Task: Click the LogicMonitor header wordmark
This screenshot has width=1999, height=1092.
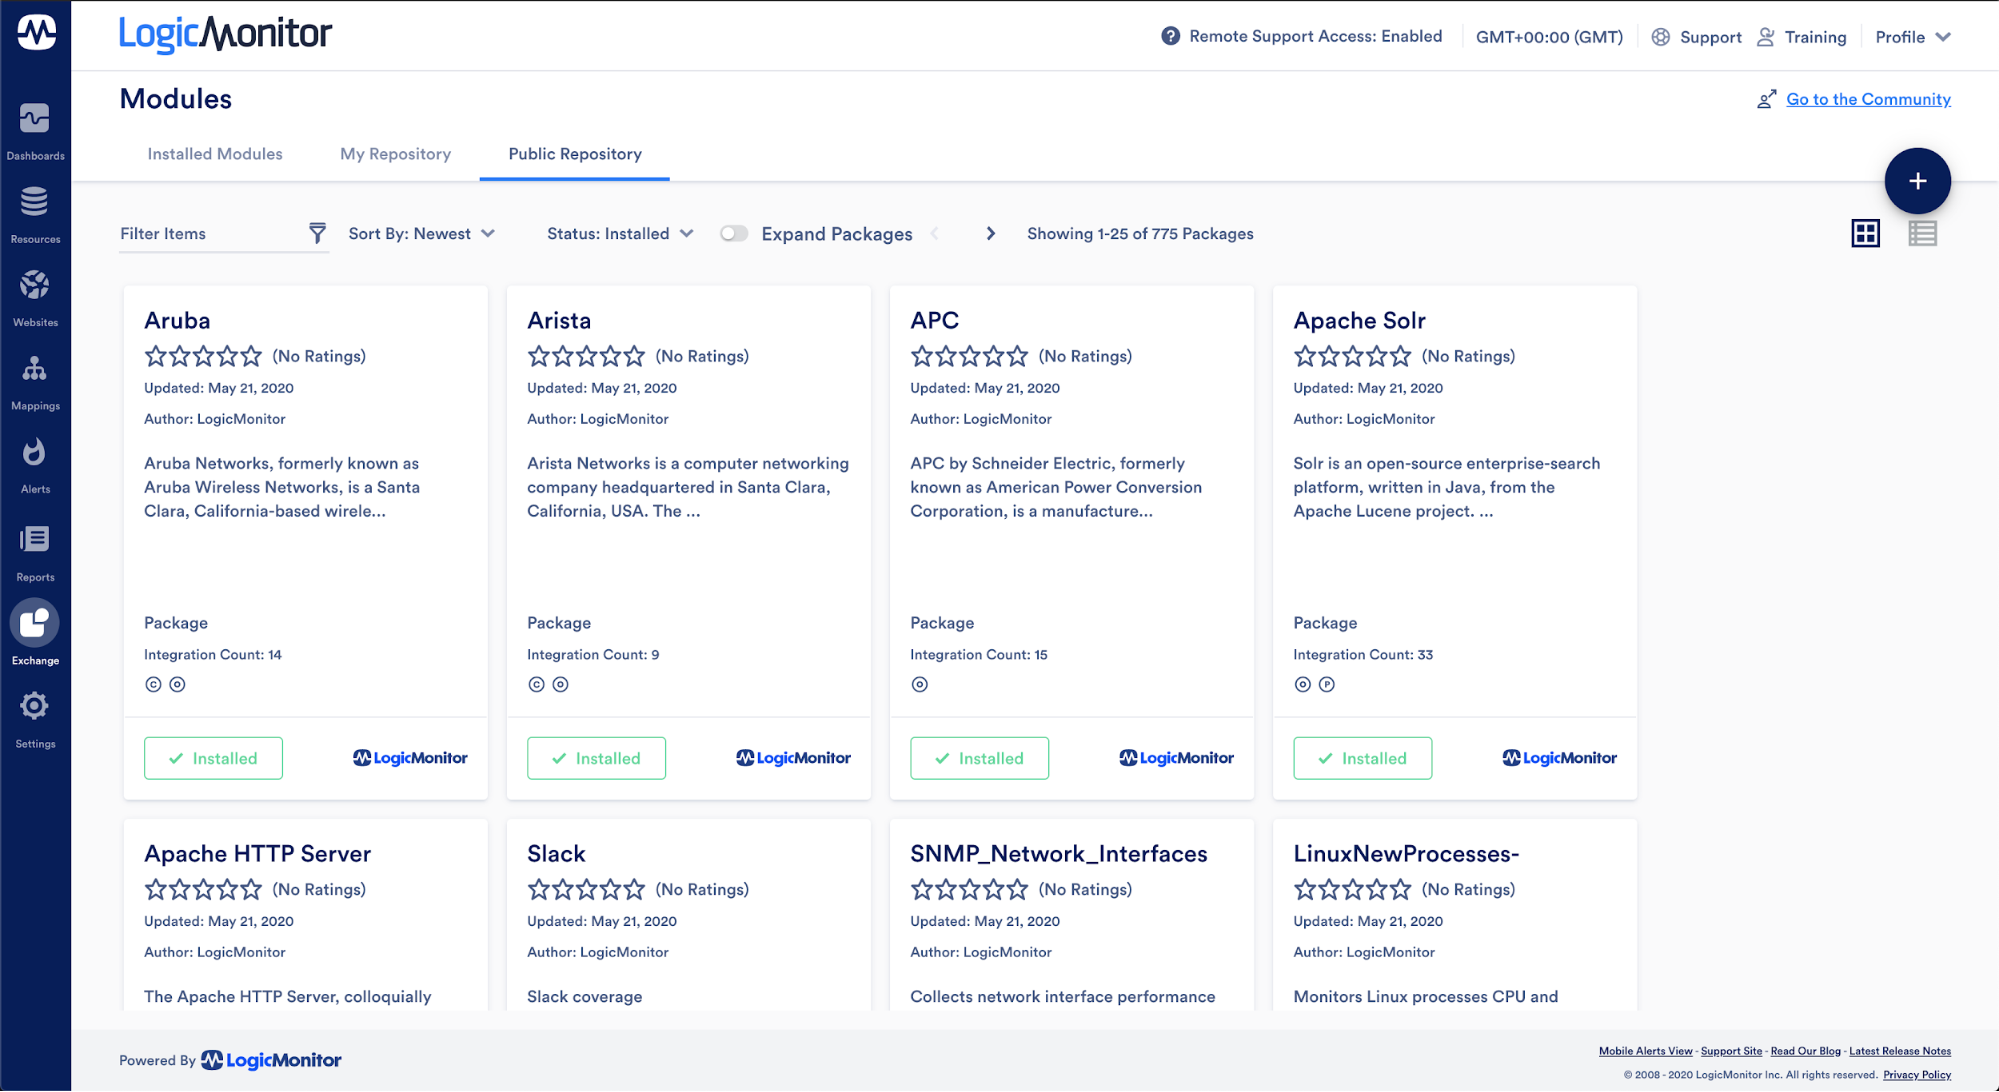Action: [x=225, y=34]
